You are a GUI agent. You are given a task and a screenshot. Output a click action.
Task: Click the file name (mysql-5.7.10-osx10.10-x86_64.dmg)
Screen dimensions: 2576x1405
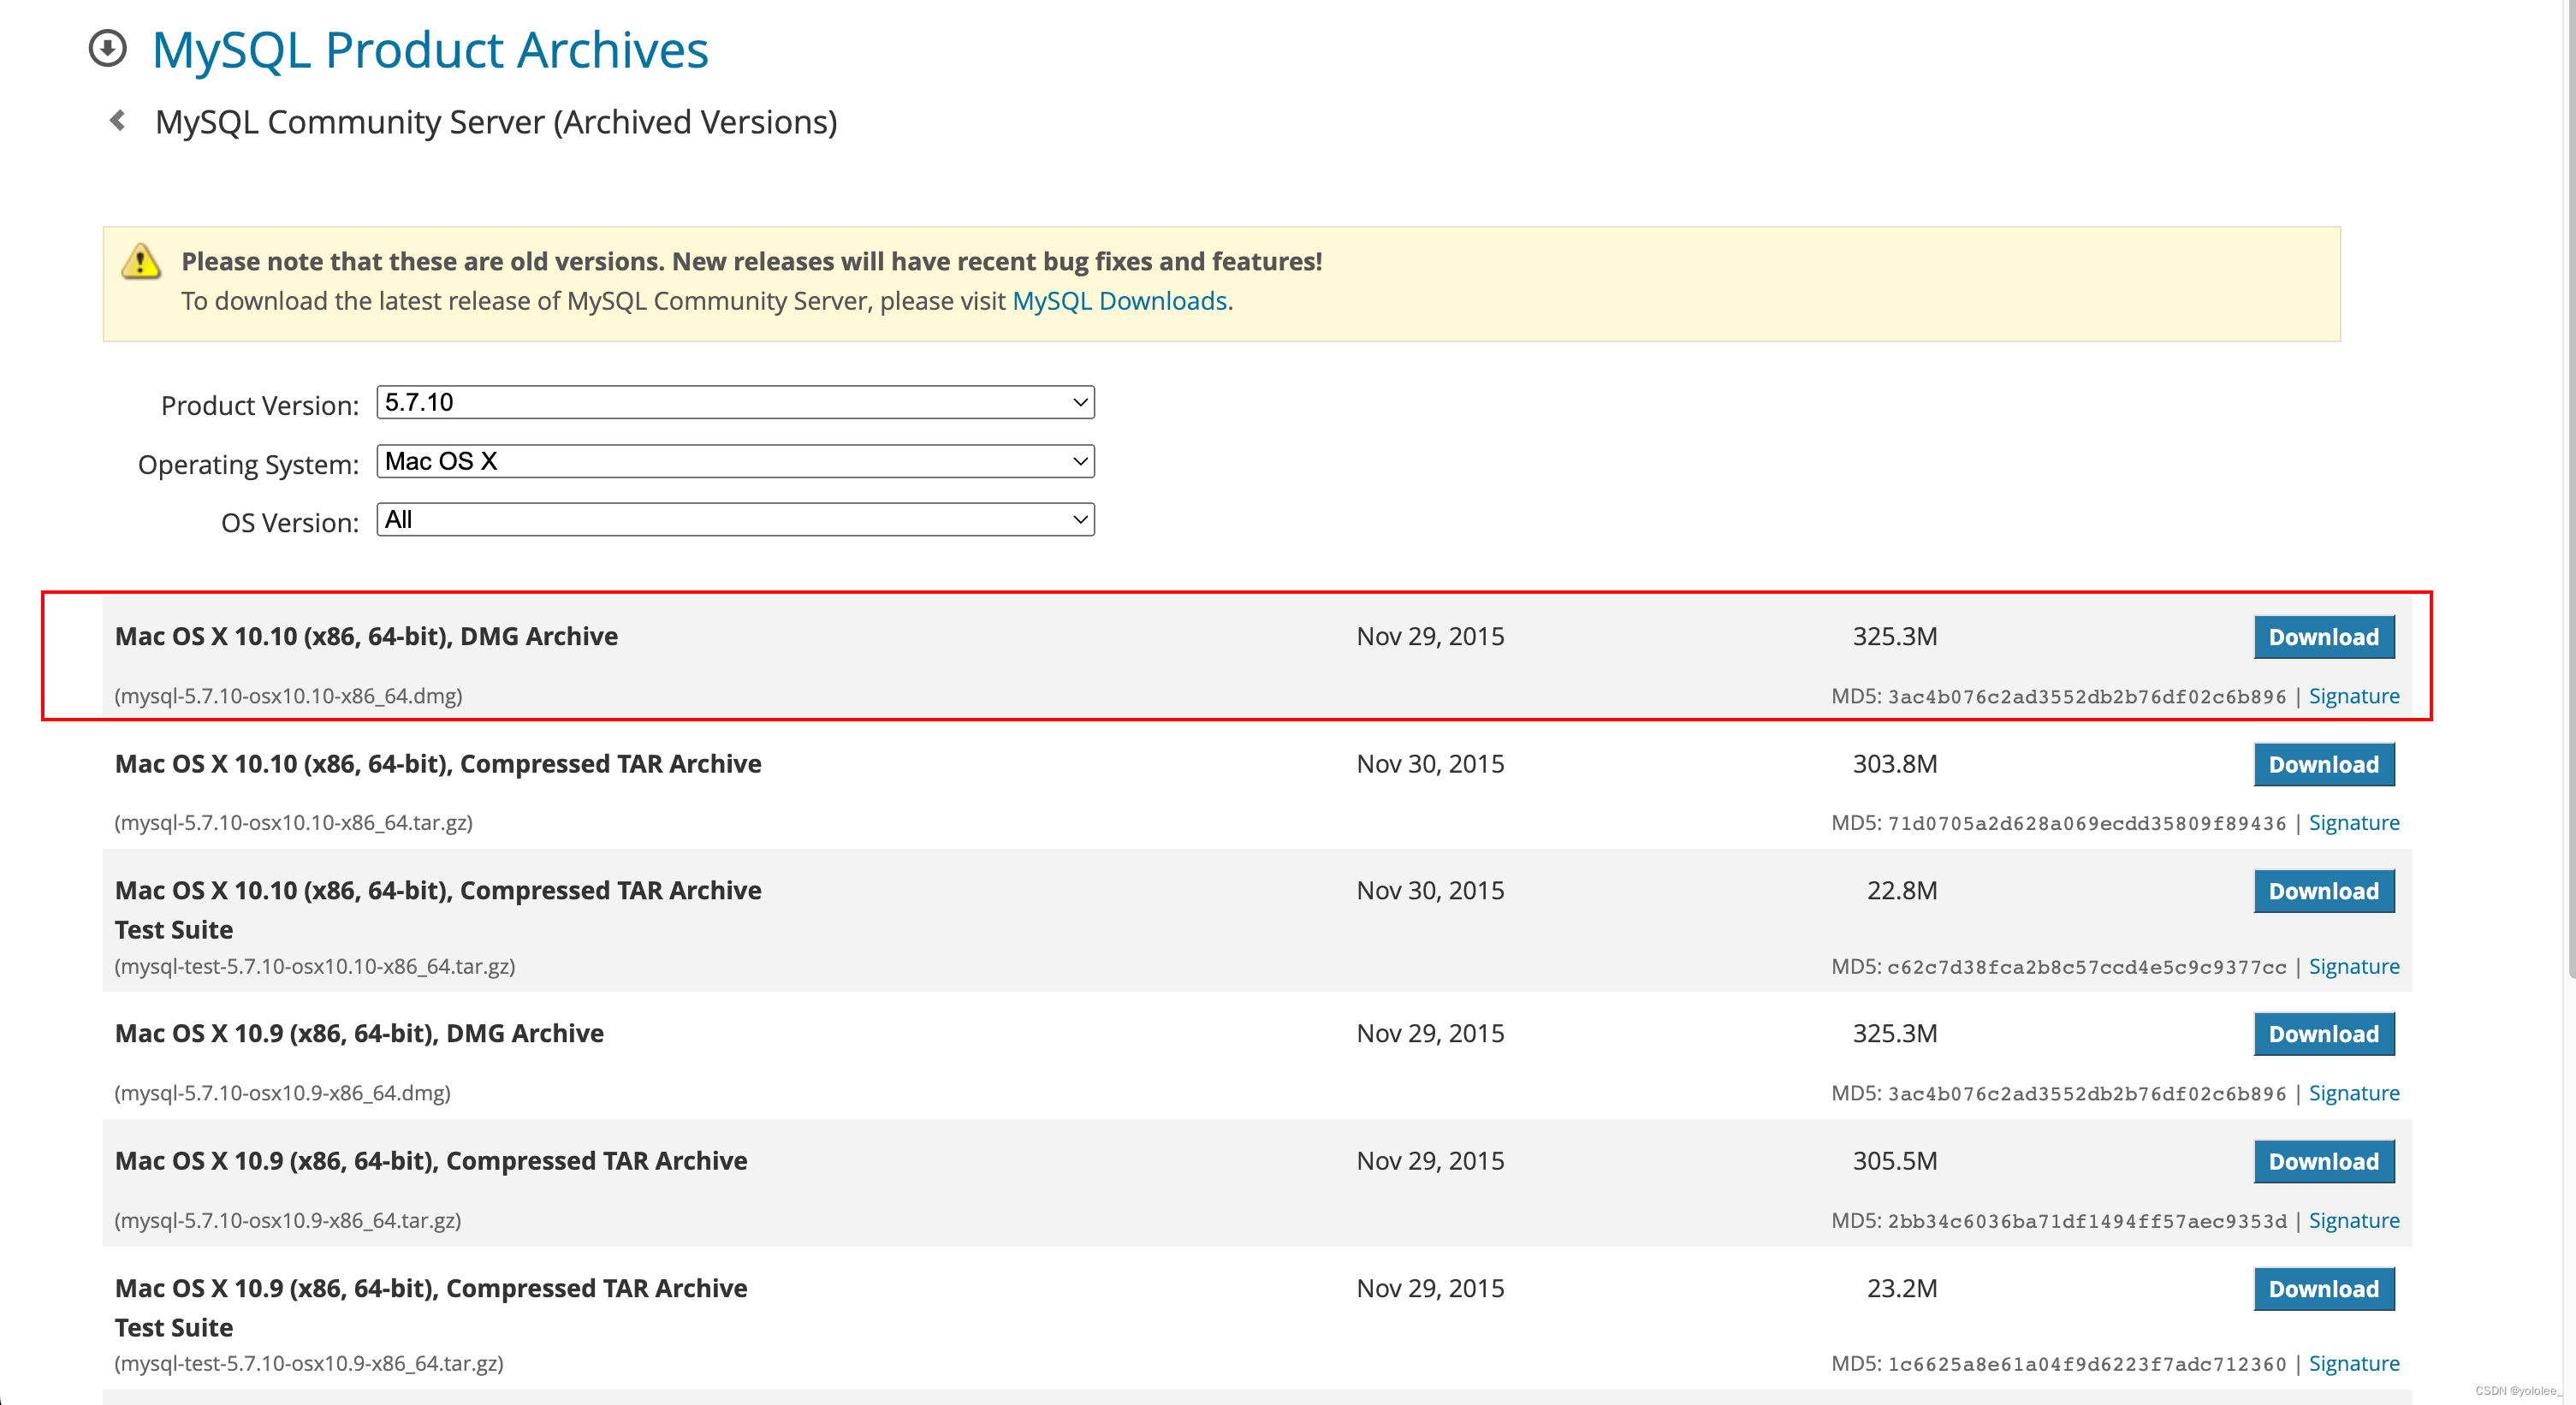click(288, 696)
